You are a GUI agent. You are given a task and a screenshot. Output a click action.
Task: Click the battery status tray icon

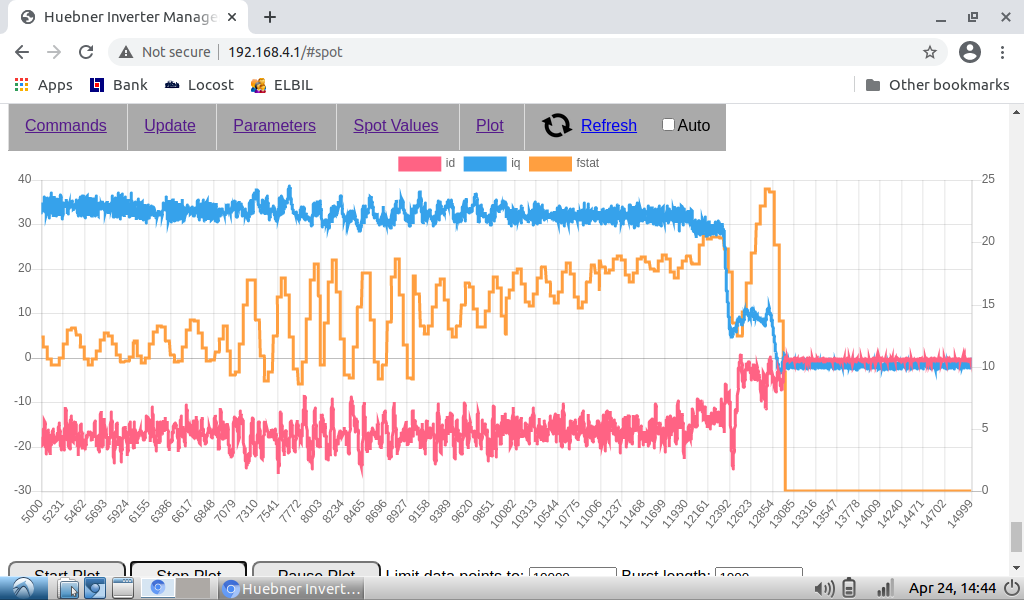pos(850,588)
